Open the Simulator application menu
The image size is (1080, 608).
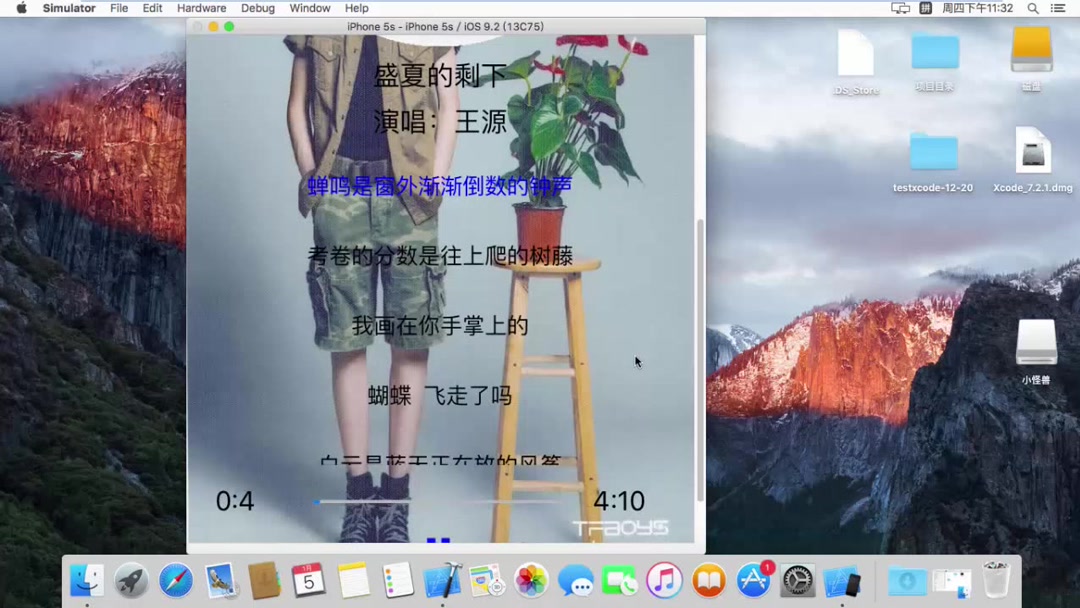click(x=69, y=8)
